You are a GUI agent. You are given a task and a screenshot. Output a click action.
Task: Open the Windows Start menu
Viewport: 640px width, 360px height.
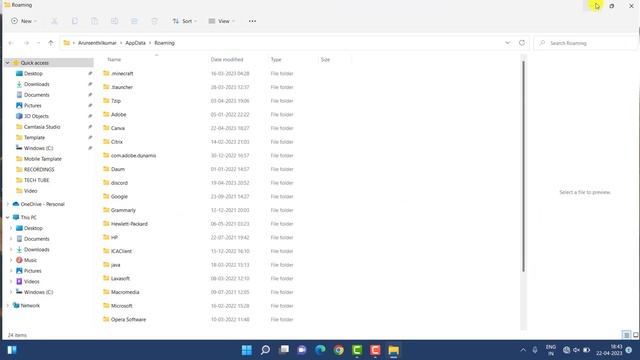pyautogui.click(x=247, y=350)
